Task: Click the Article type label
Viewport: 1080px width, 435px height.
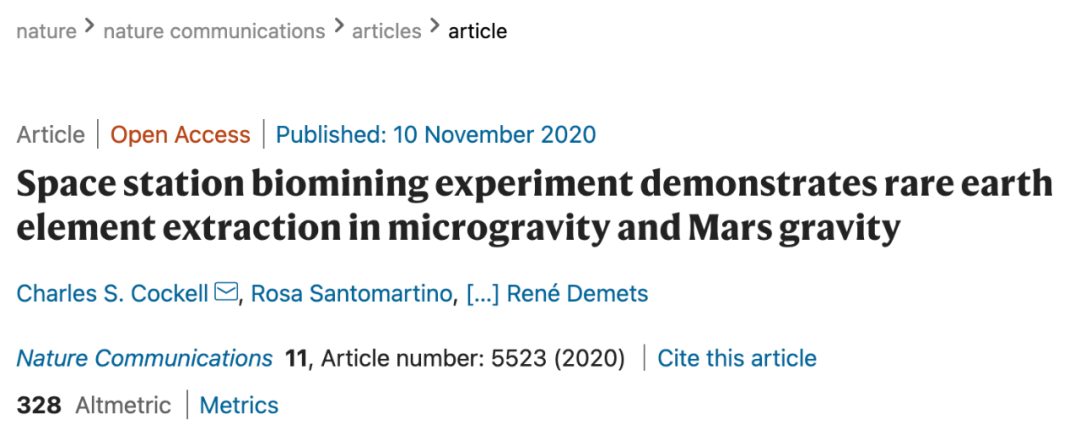Action: (x=50, y=135)
